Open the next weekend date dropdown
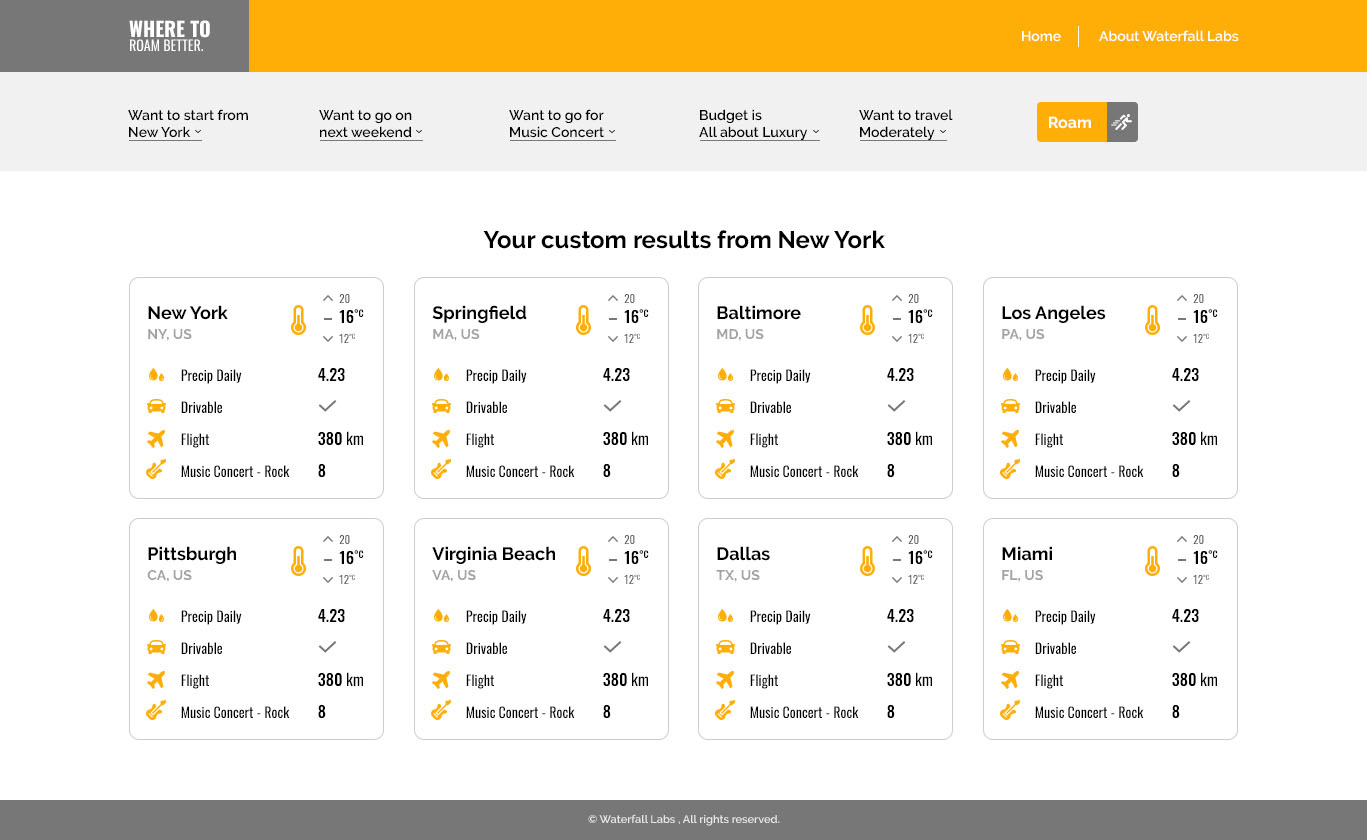Viewport: 1367px width, 840px height. coord(371,132)
